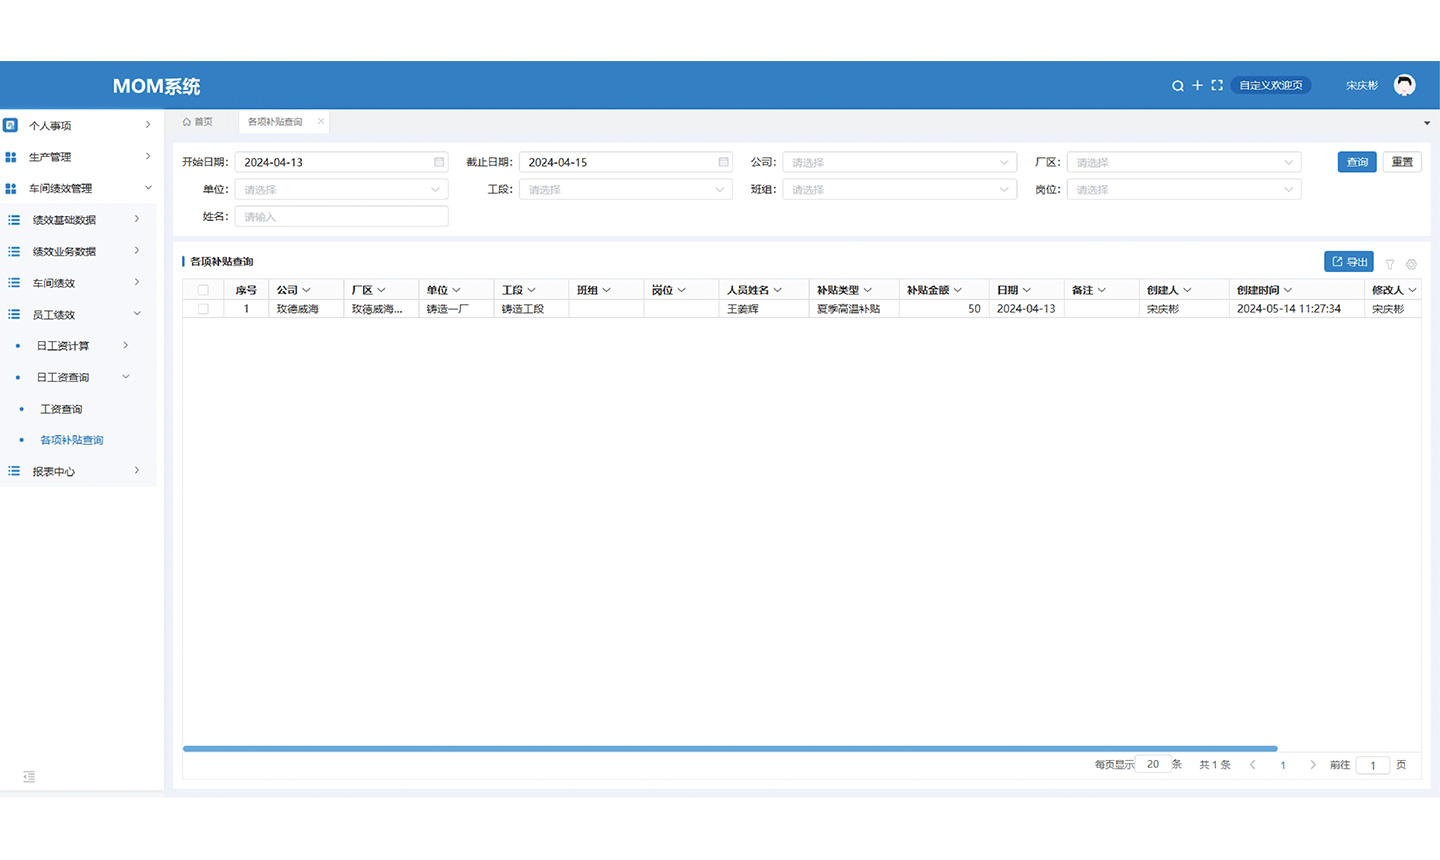Select all rows with header checkbox
The width and height of the screenshot is (1440, 860).
(x=203, y=290)
